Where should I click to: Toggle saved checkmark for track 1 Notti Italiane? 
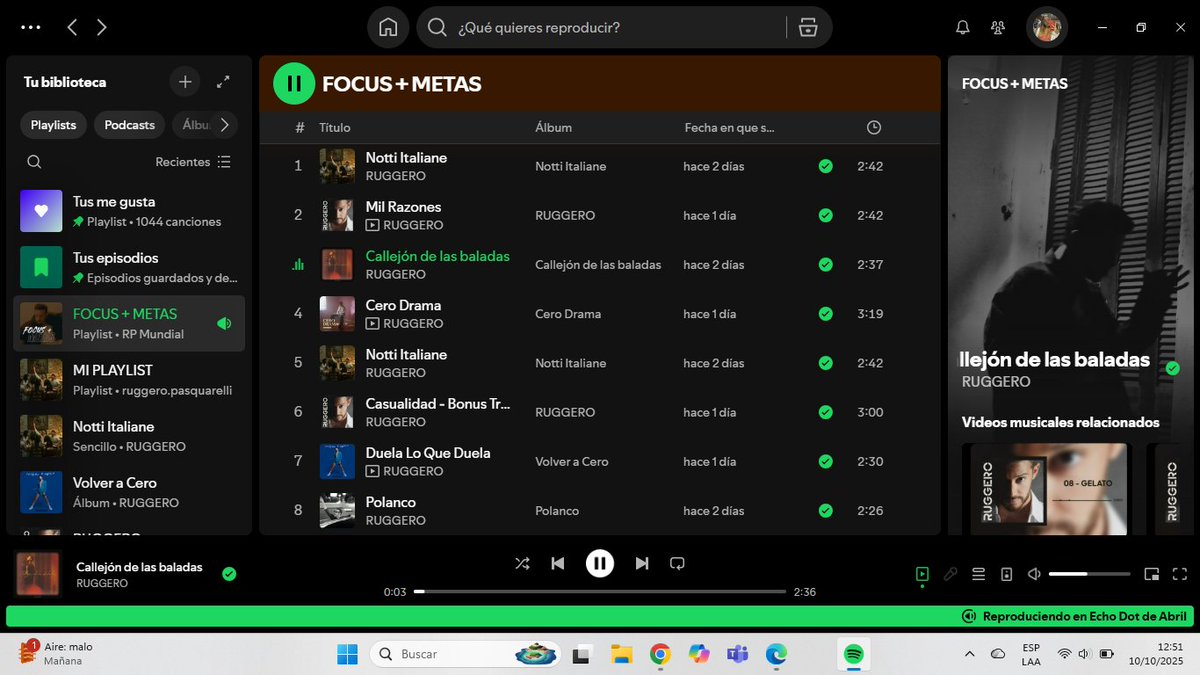[x=825, y=166]
